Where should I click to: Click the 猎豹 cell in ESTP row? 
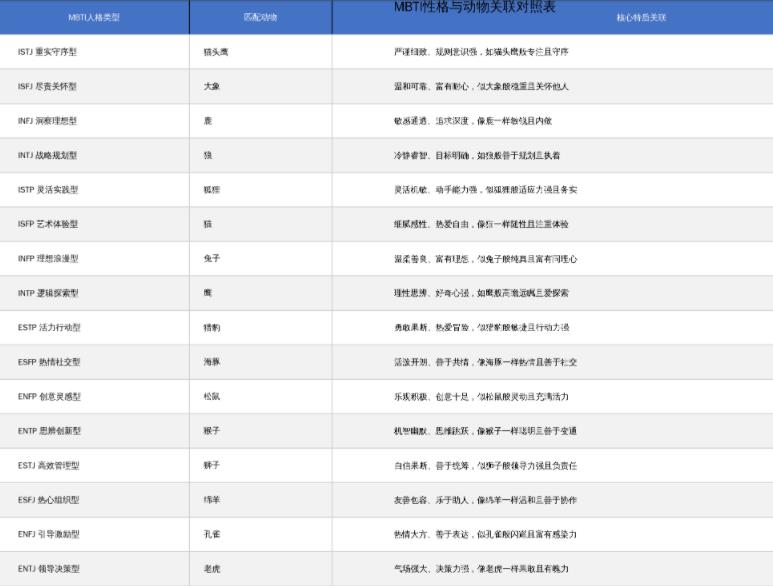212,328
